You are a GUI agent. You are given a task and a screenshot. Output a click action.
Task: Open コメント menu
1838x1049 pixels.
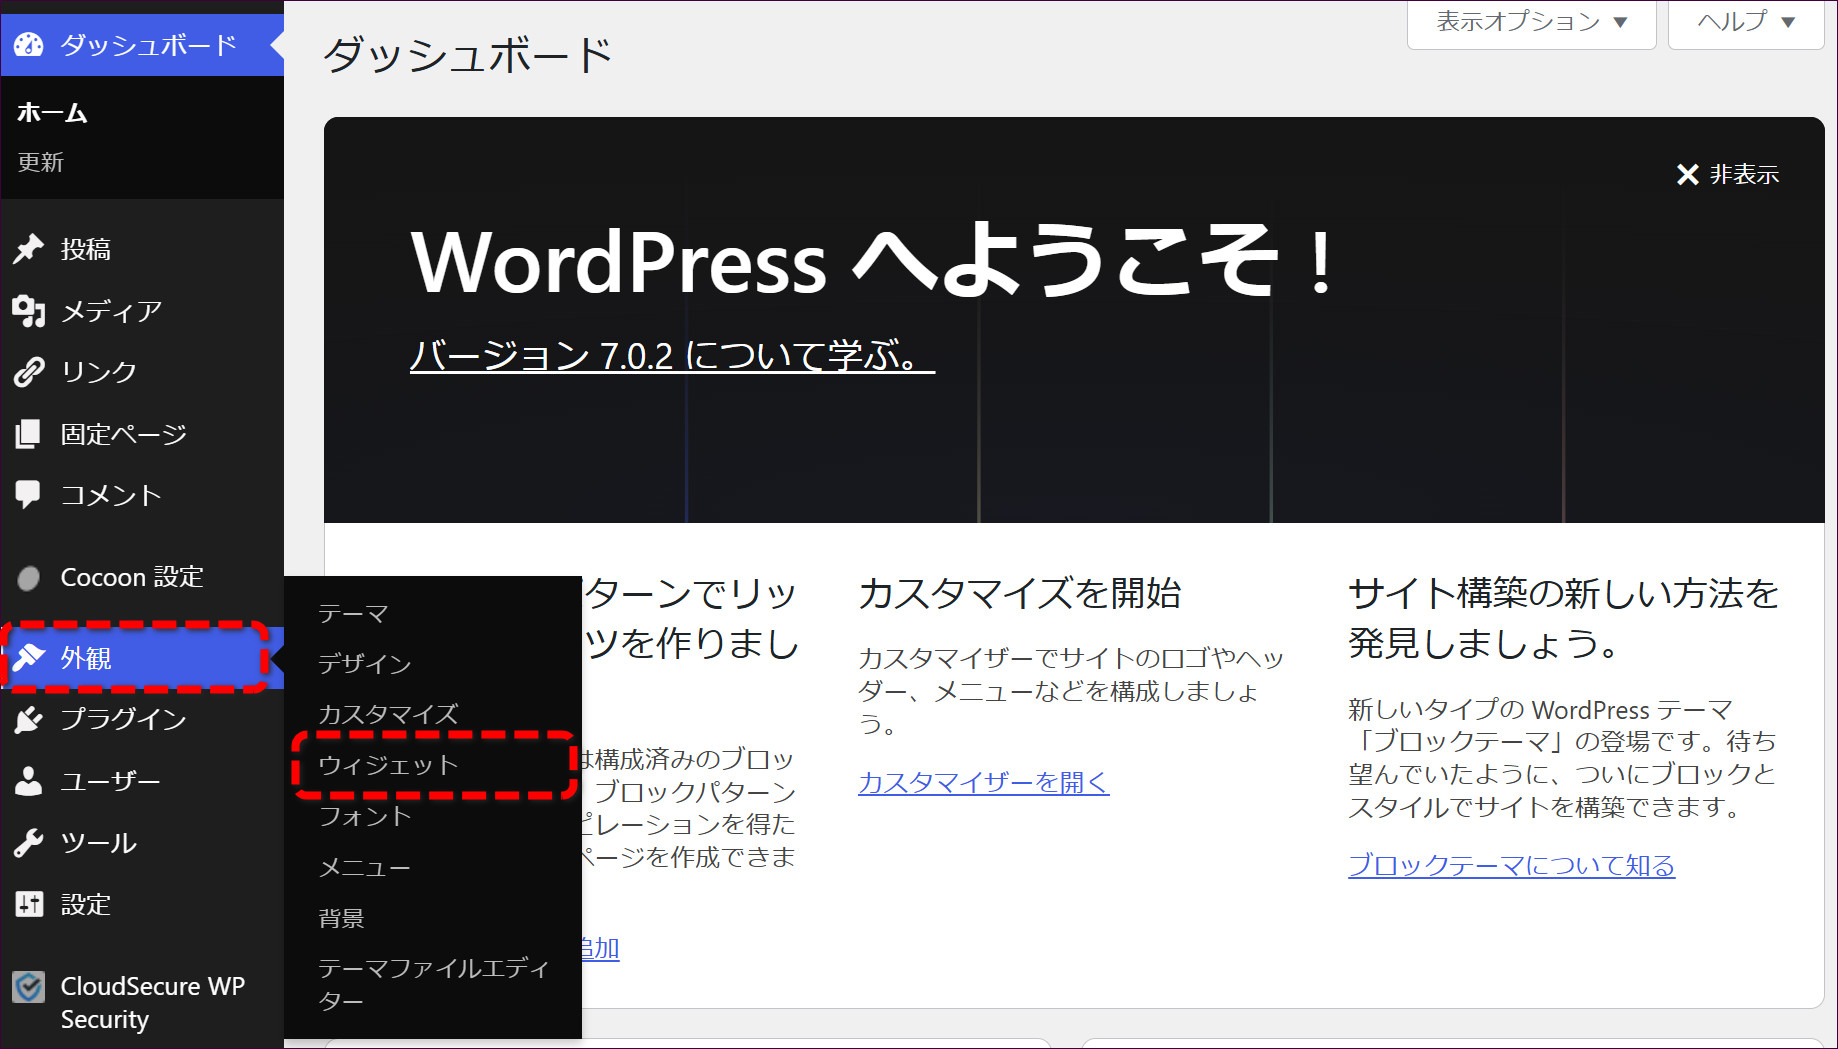pos(142,495)
